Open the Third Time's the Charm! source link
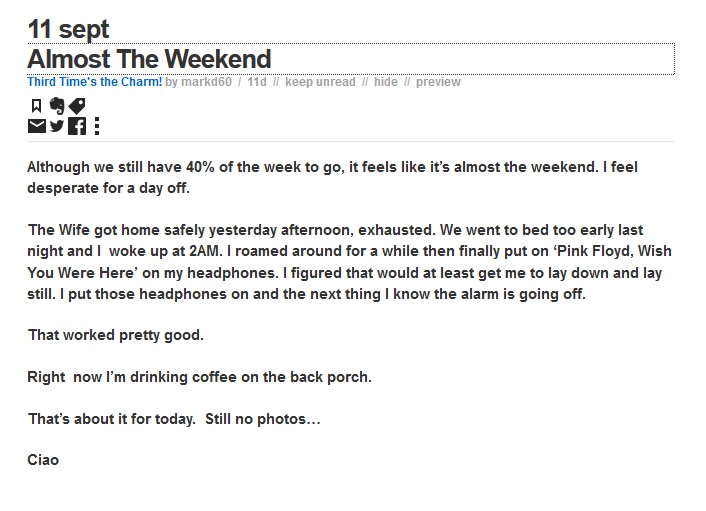Viewport: 706px width, 511px height. click(x=95, y=82)
